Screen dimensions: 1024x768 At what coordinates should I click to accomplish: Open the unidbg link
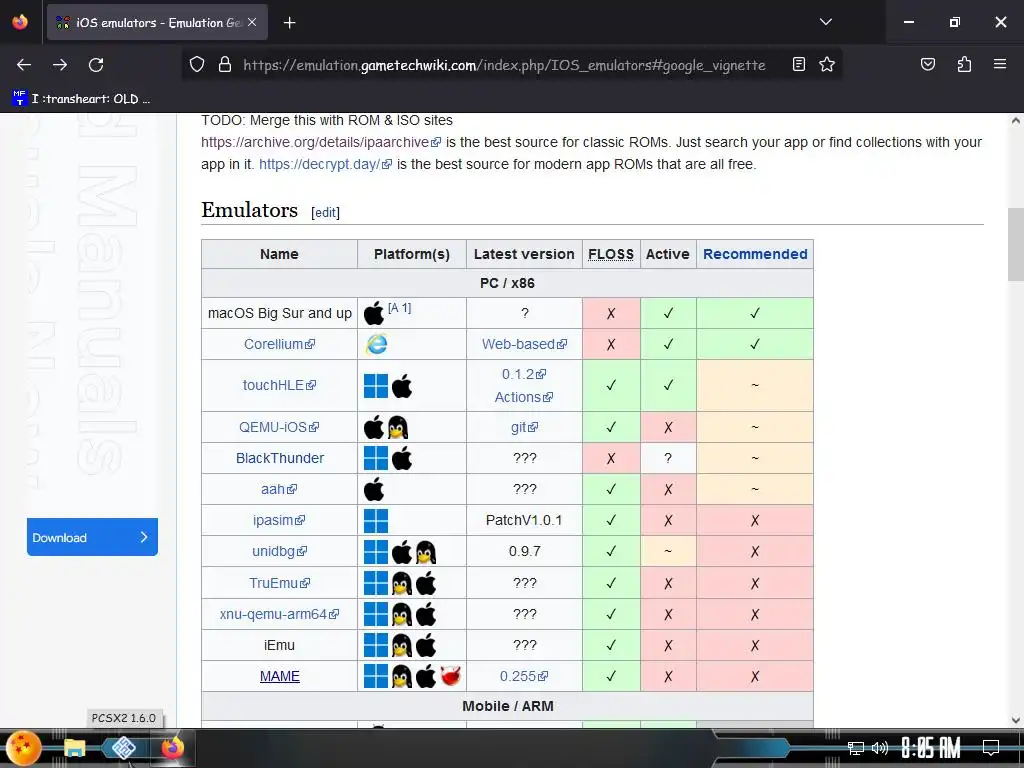pos(279,551)
